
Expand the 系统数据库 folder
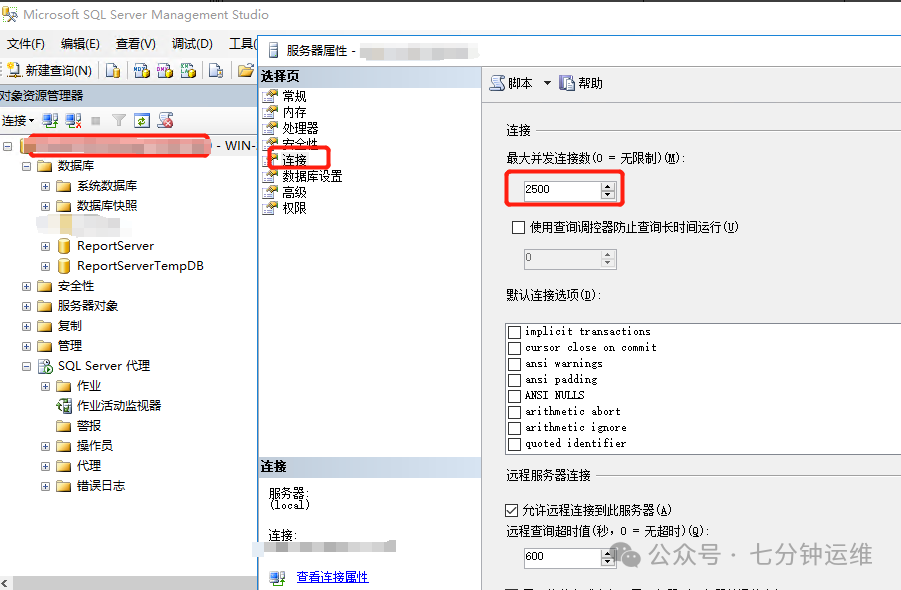click(45, 187)
